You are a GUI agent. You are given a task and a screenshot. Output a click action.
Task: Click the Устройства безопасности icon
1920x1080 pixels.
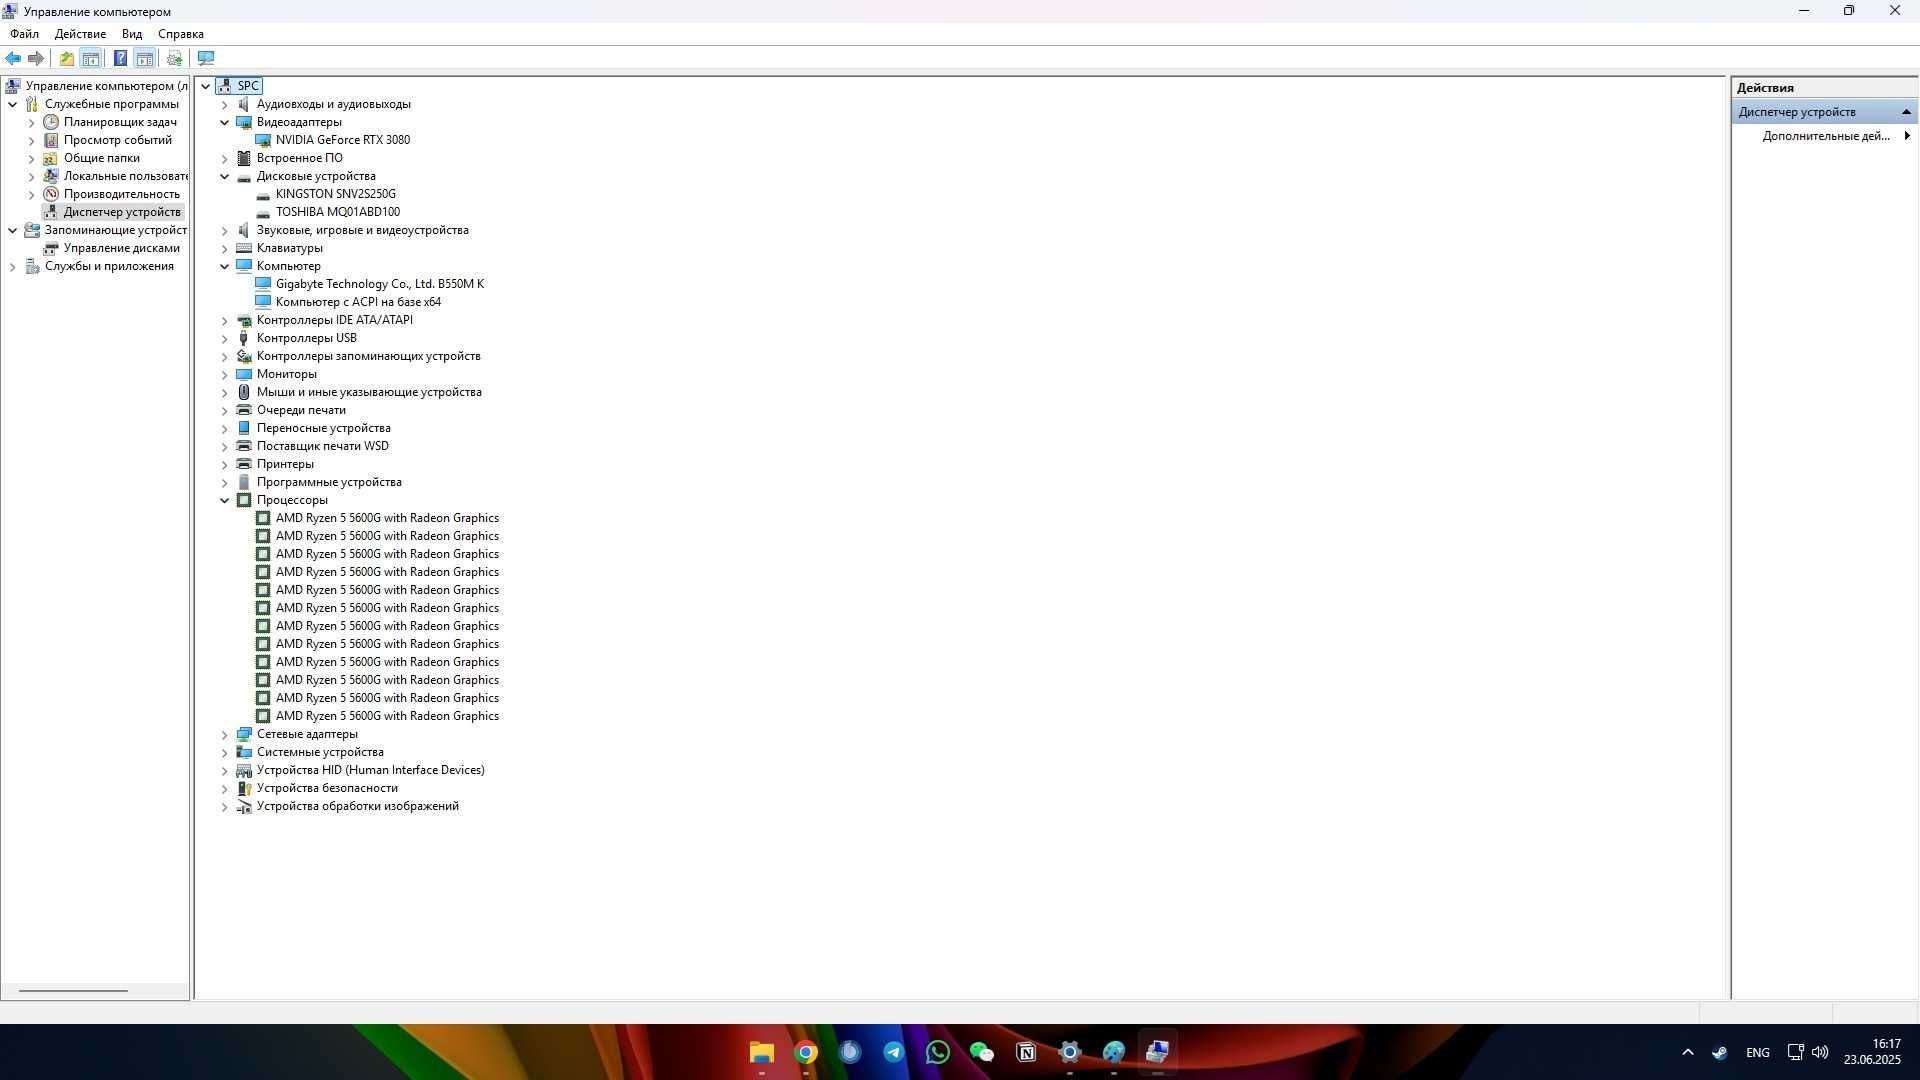244,788
